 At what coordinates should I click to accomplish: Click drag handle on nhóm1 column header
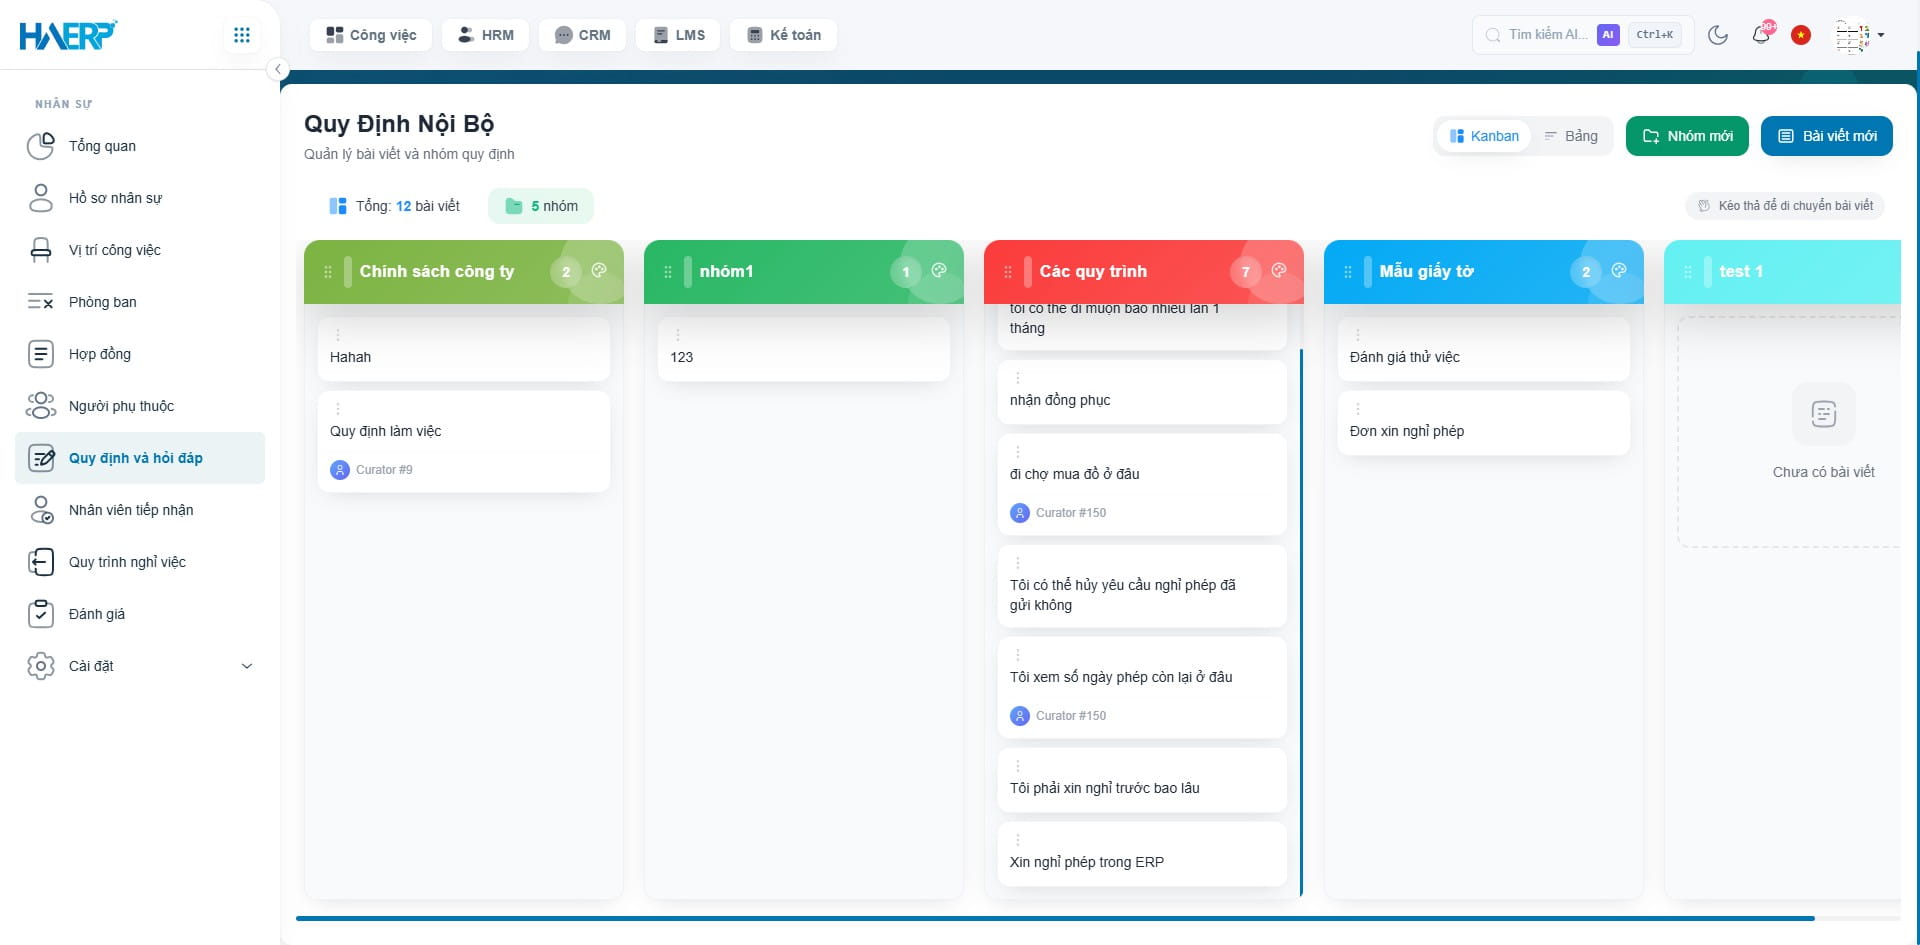(x=668, y=272)
